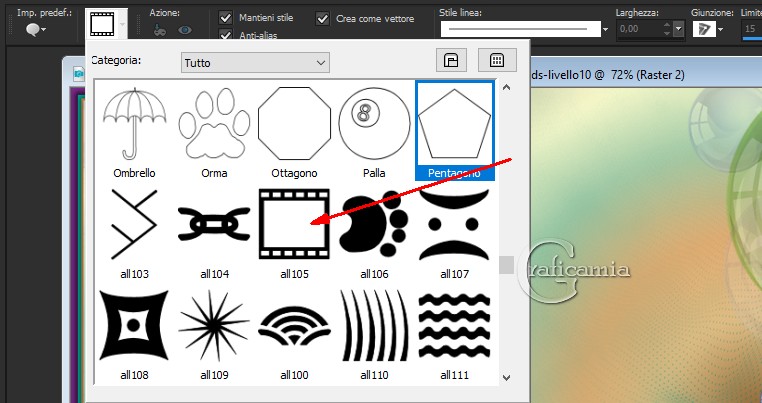Select the all109 starburst shape
762x403 pixels.
click(x=214, y=326)
